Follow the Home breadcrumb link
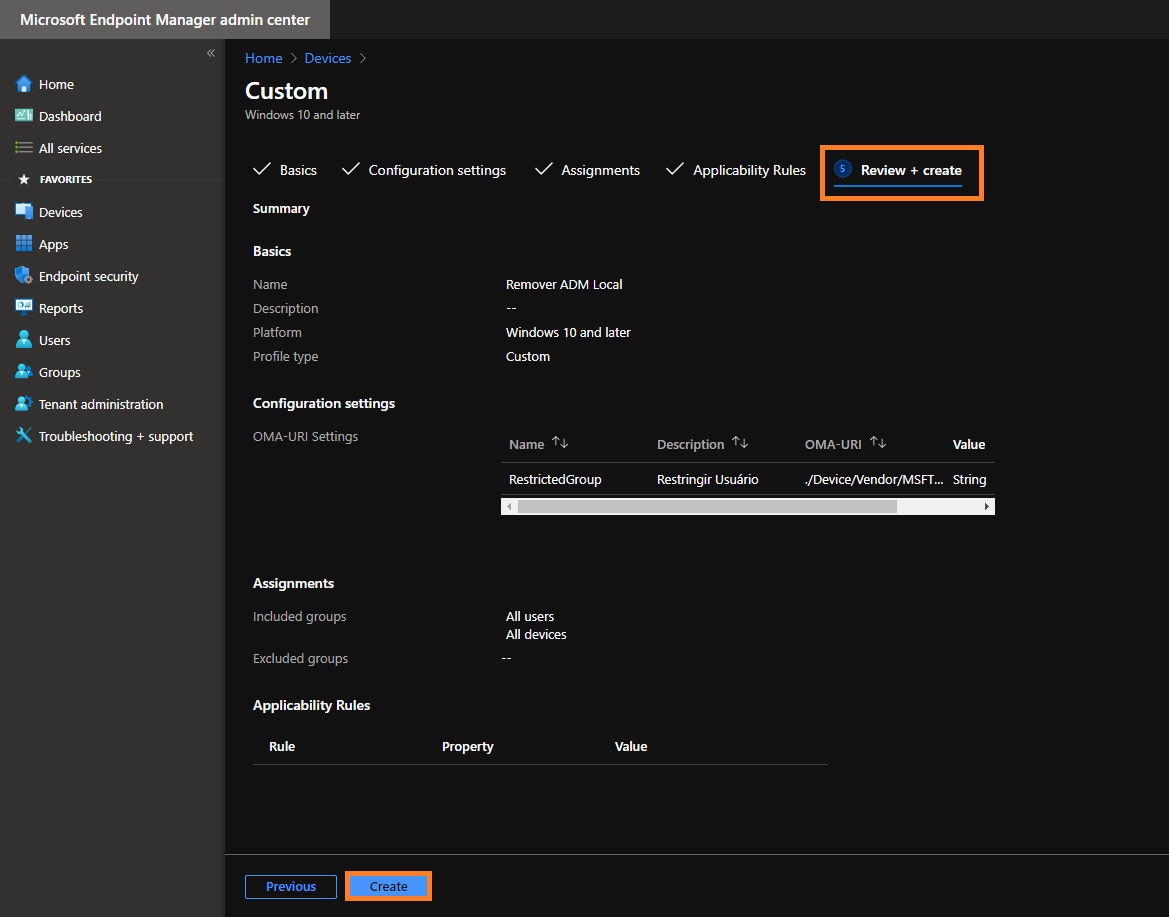The width and height of the screenshot is (1169, 917). tap(264, 58)
